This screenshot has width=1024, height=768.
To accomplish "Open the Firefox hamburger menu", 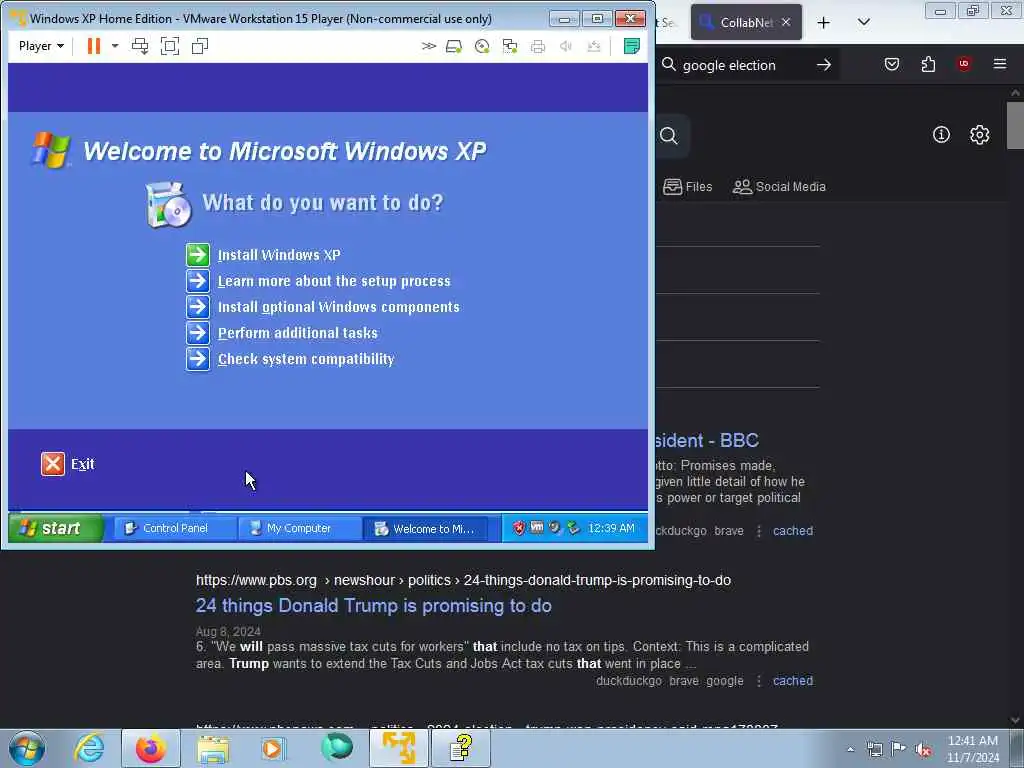I will (1000, 64).
